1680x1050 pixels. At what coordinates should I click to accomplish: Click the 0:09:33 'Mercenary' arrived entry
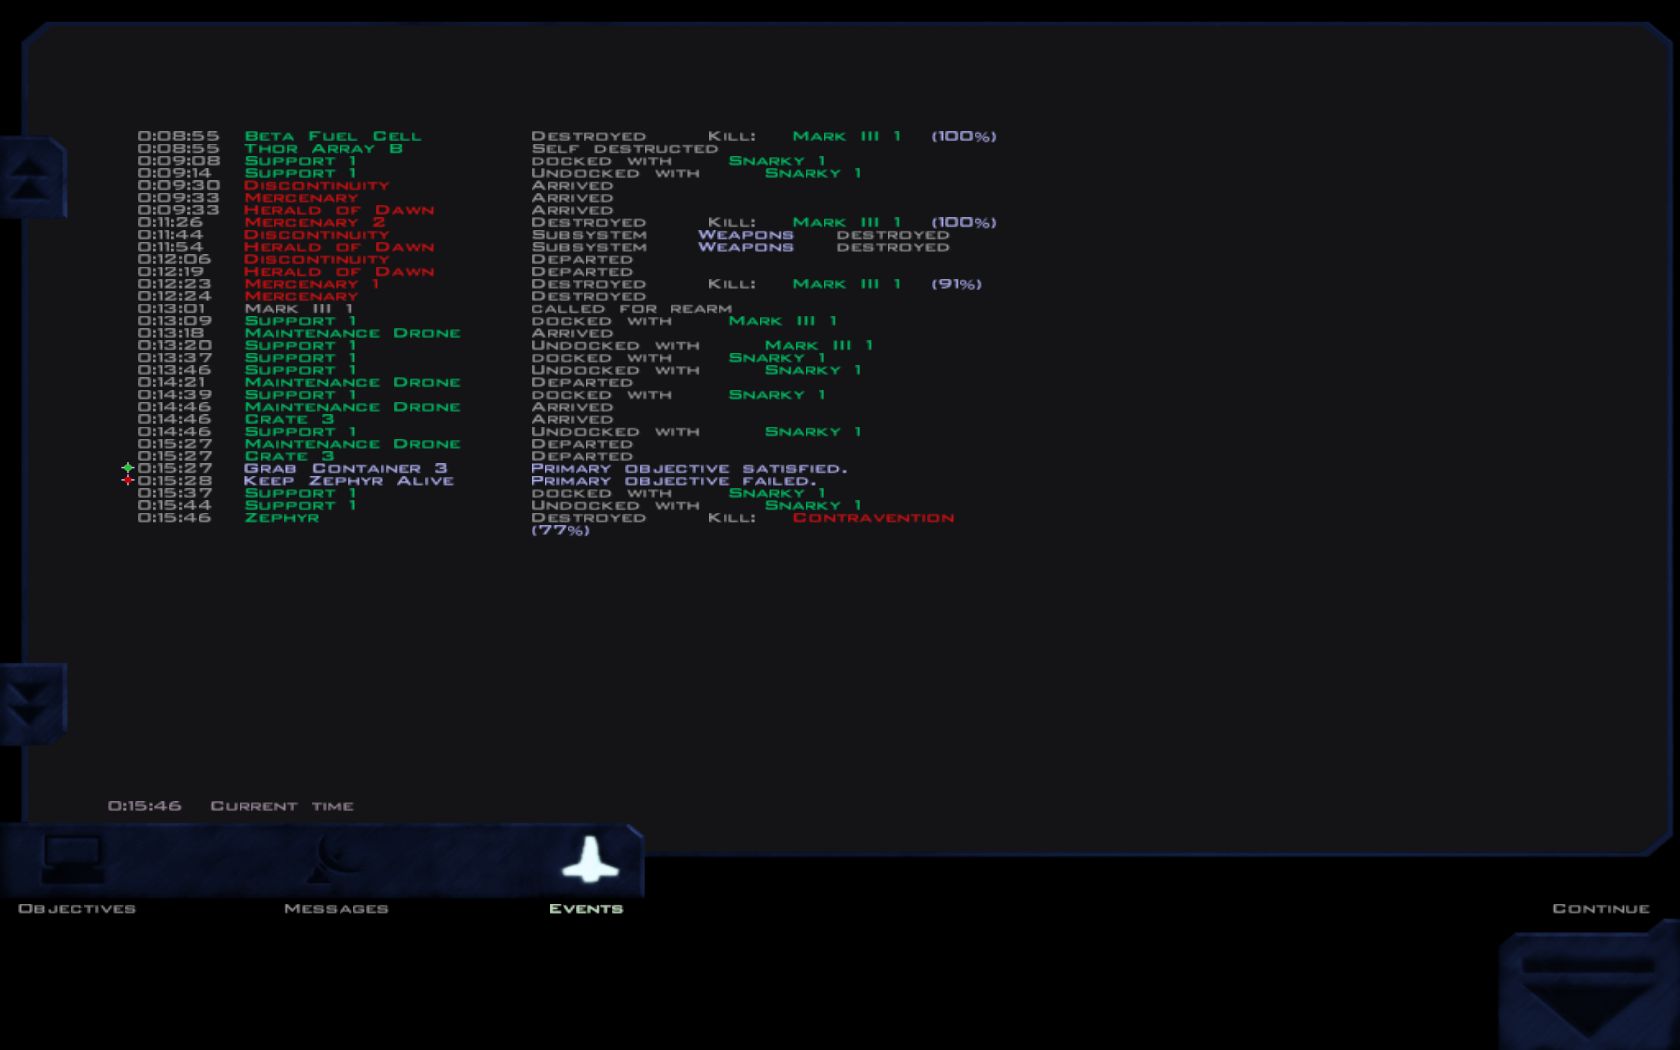pyautogui.click(x=301, y=197)
